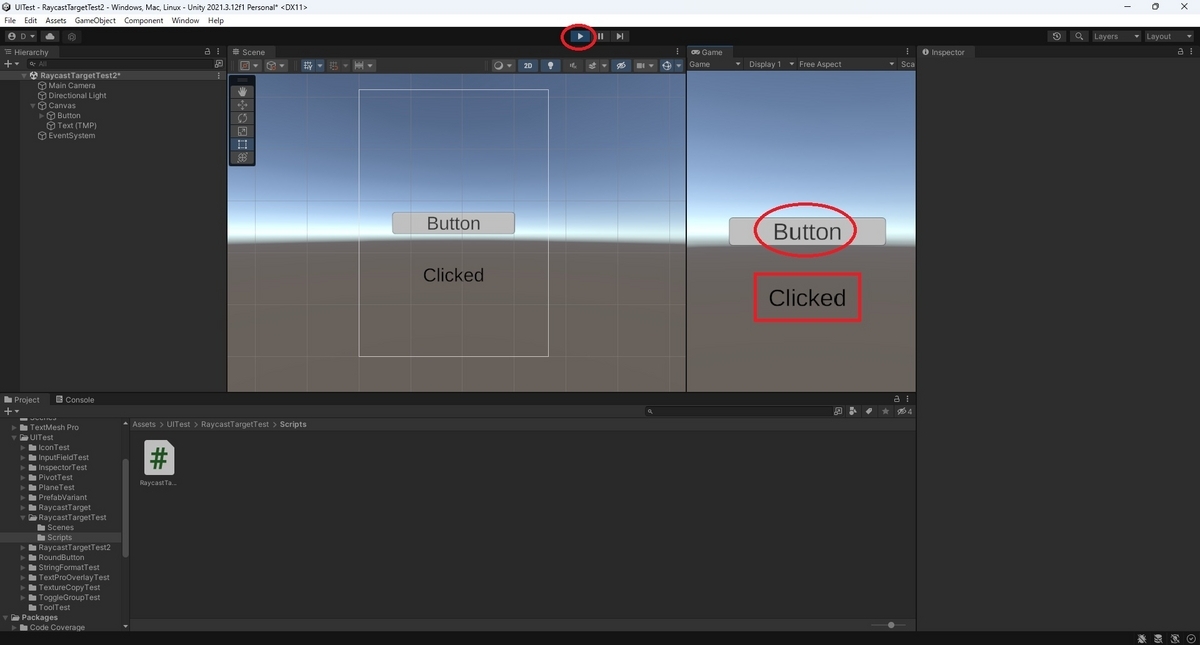Image resolution: width=1200 pixels, height=645 pixels.
Task: Switch to the Scene tab
Action: pyautogui.click(x=249, y=52)
